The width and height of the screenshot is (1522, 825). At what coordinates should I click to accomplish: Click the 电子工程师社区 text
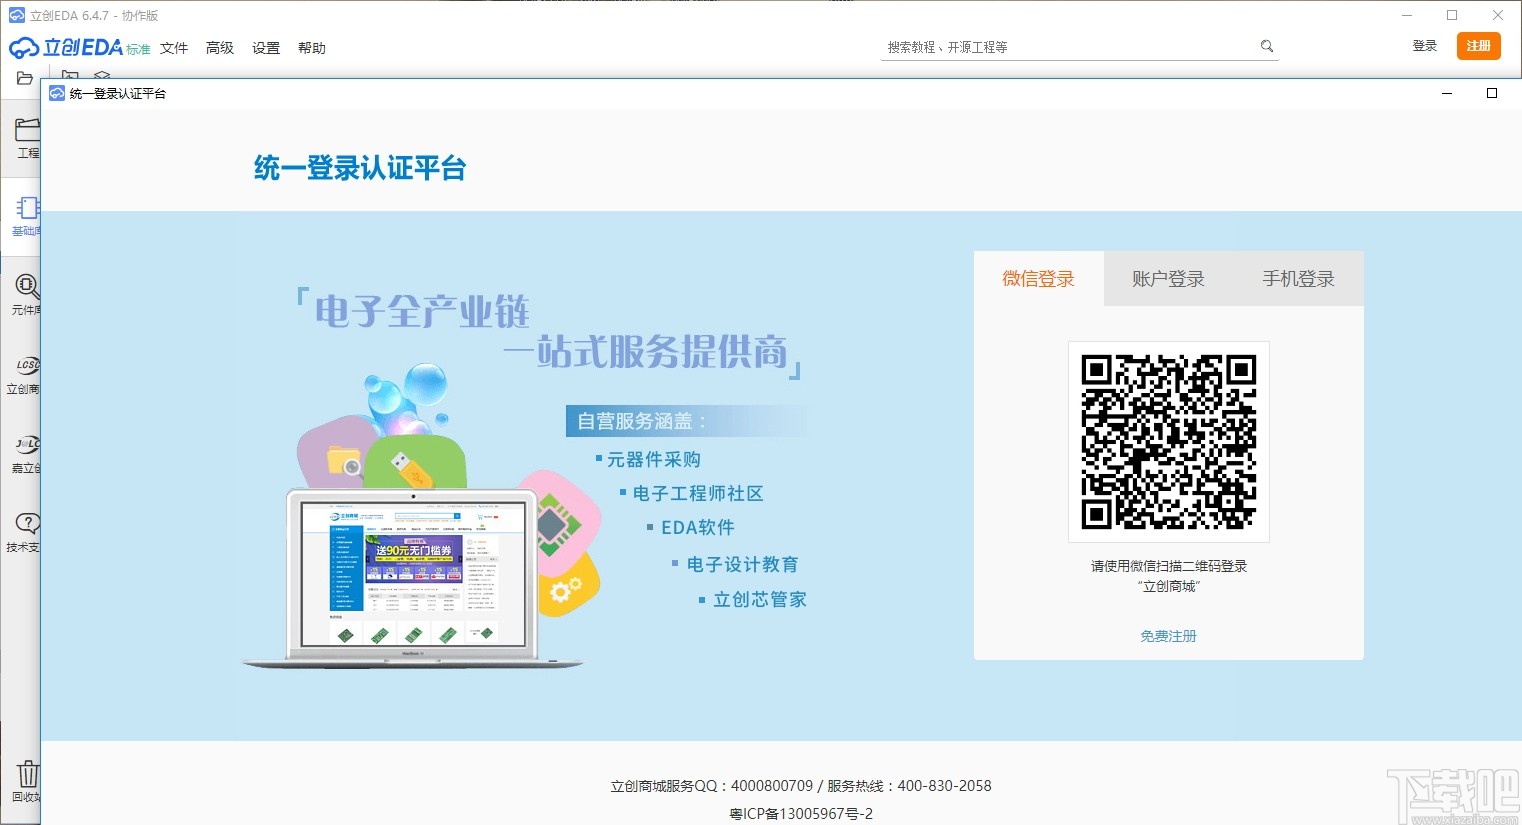pyautogui.click(x=698, y=493)
